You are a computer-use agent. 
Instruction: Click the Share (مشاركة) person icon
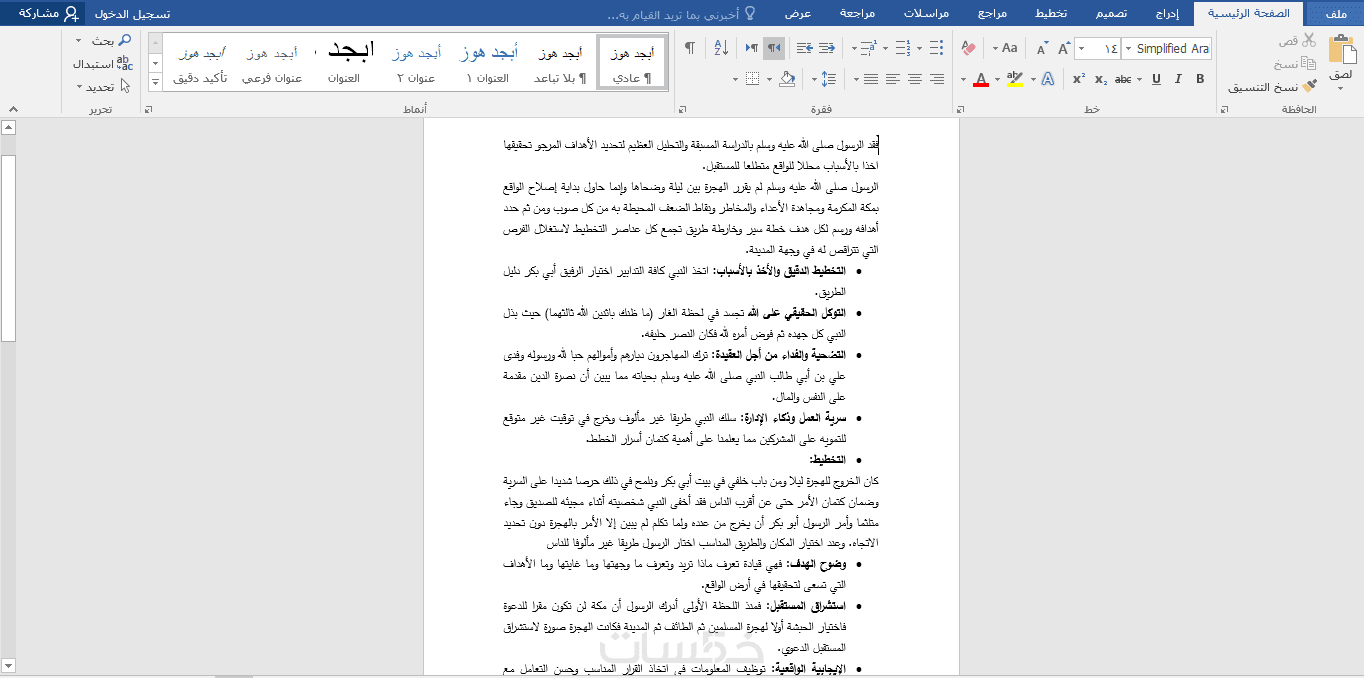coord(70,13)
